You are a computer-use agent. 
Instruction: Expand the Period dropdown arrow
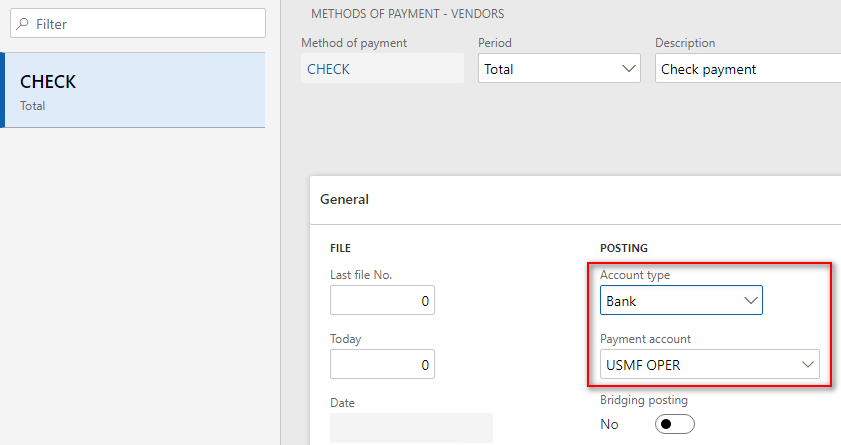point(629,69)
